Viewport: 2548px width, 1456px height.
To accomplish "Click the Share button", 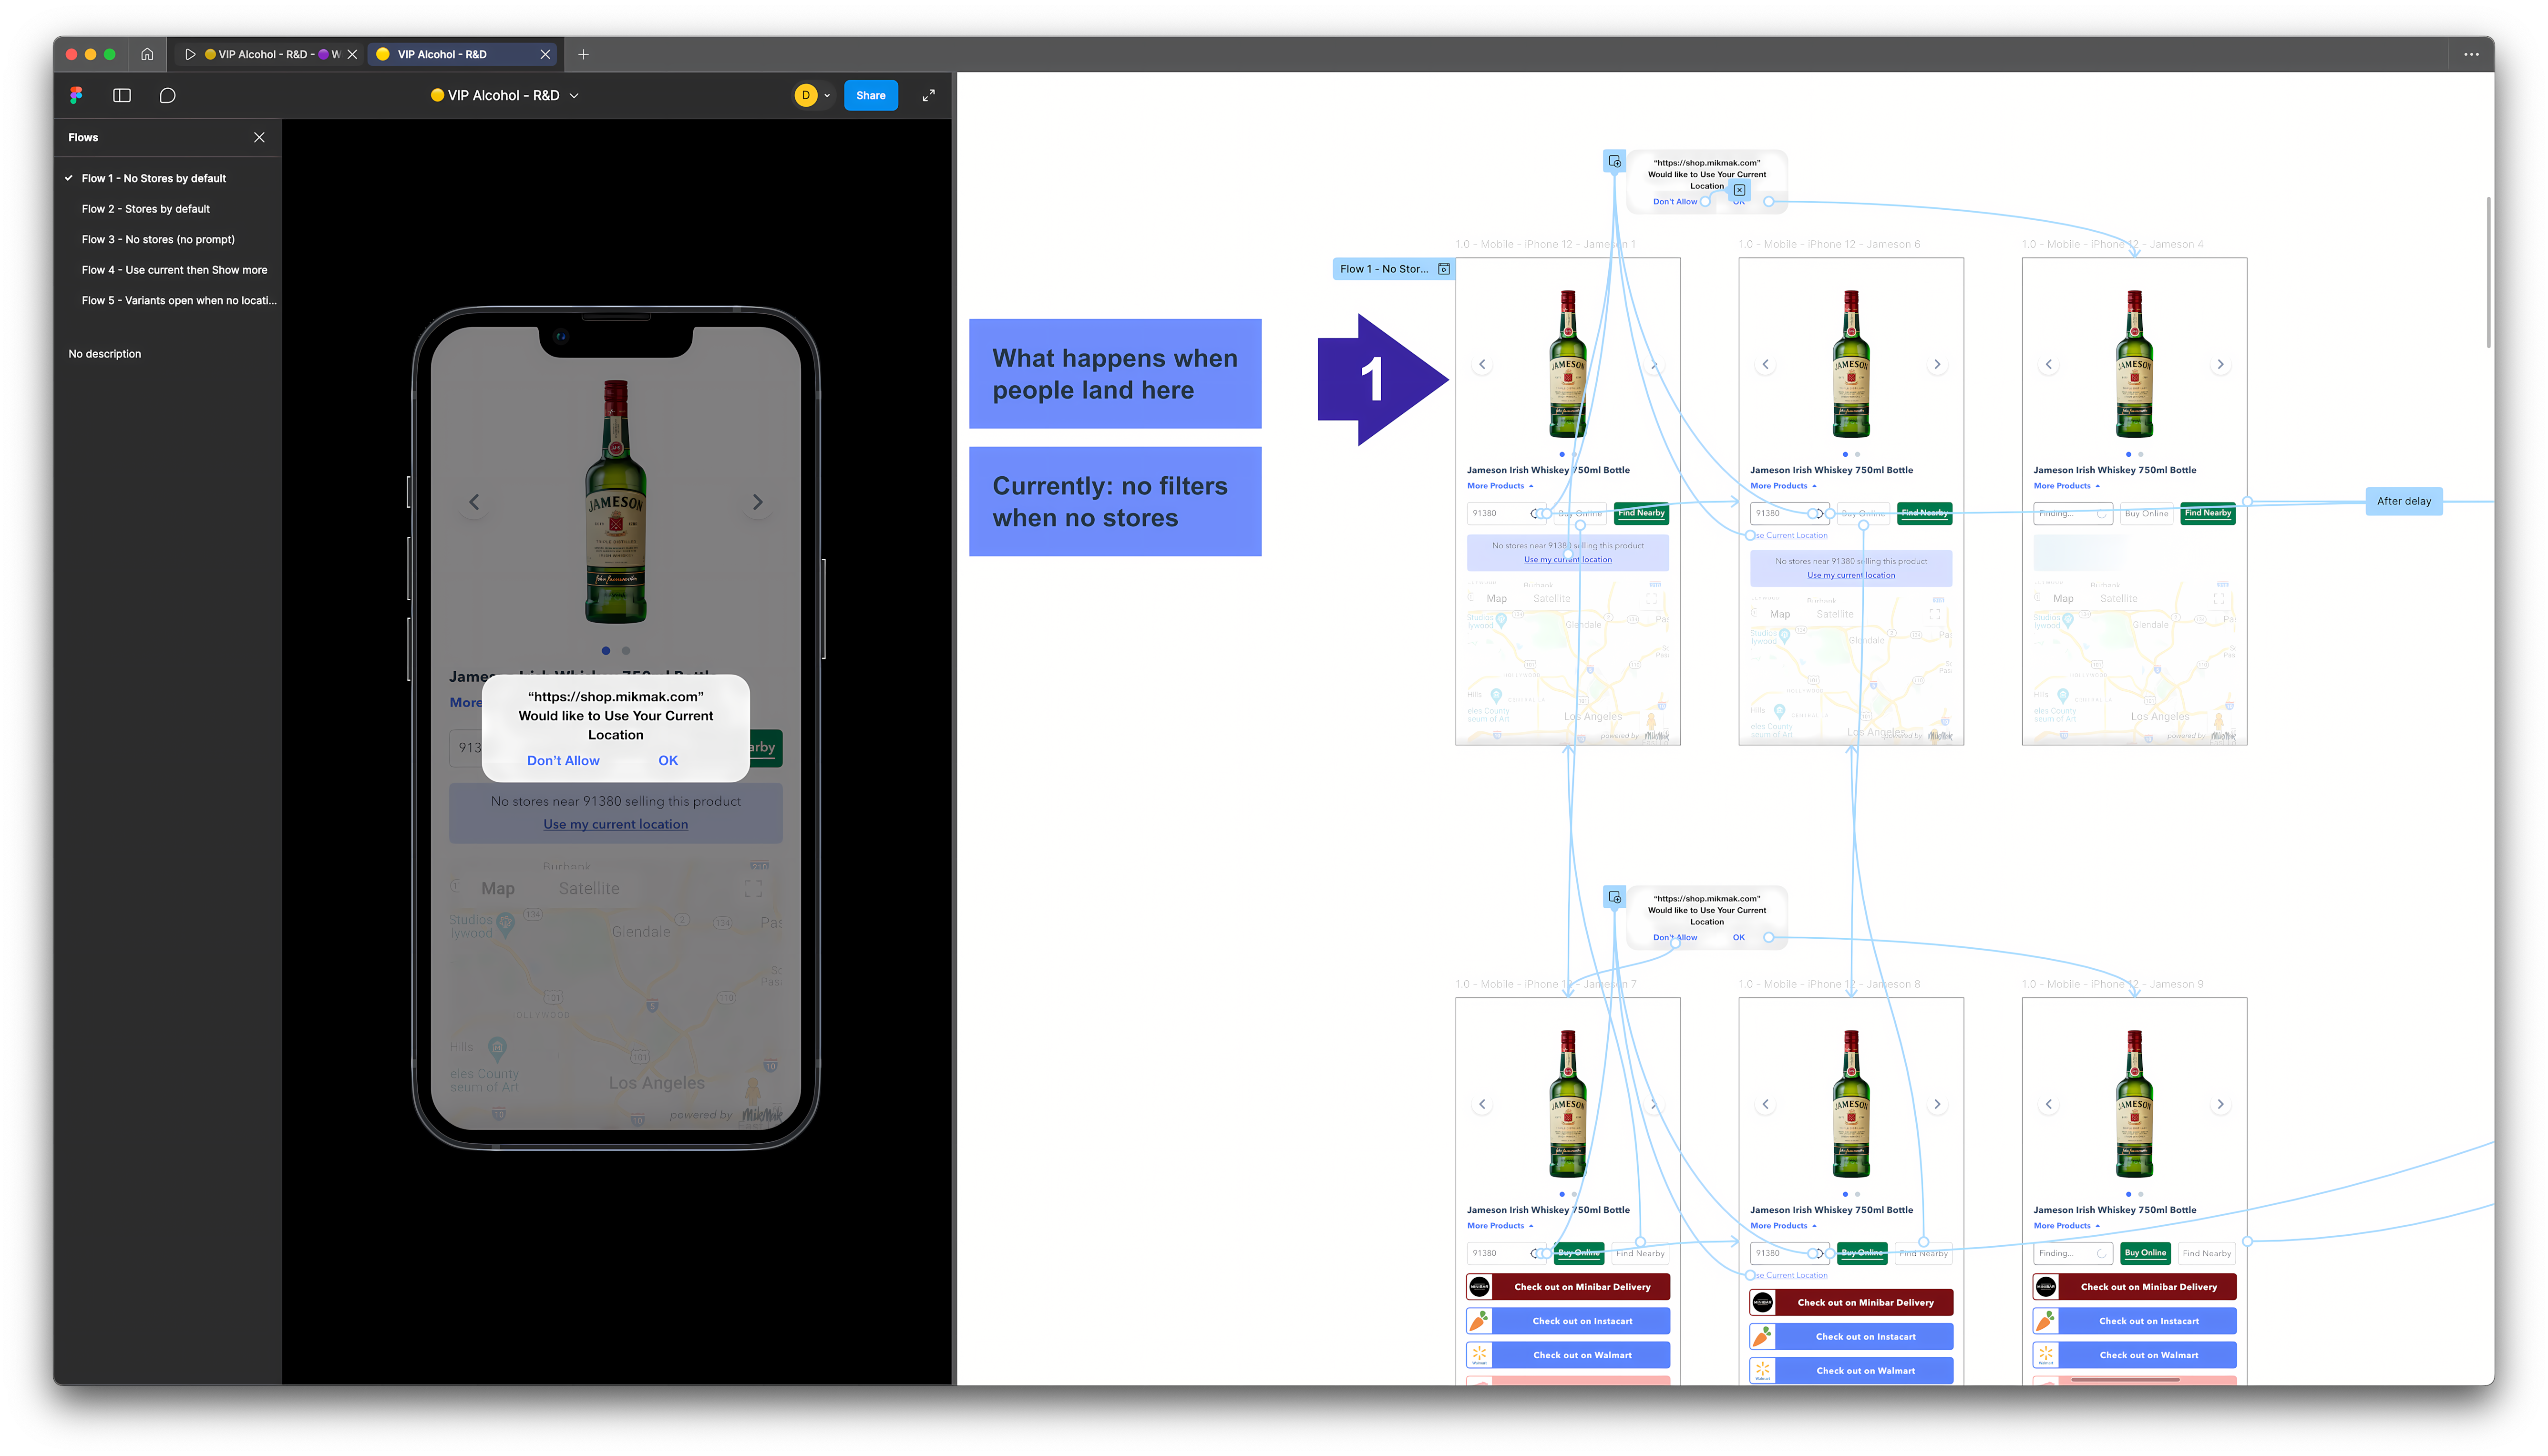I will click(x=869, y=95).
